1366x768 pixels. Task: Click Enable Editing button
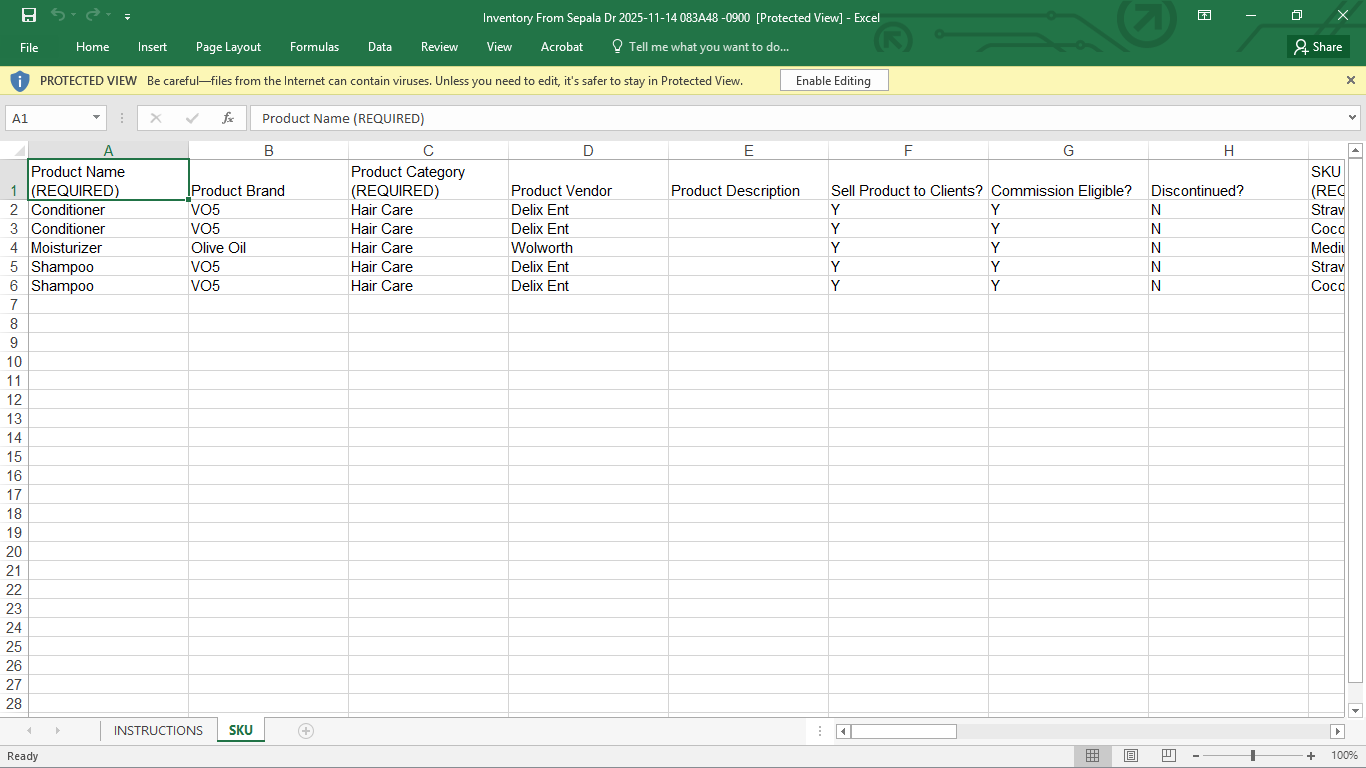coord(834,81)
